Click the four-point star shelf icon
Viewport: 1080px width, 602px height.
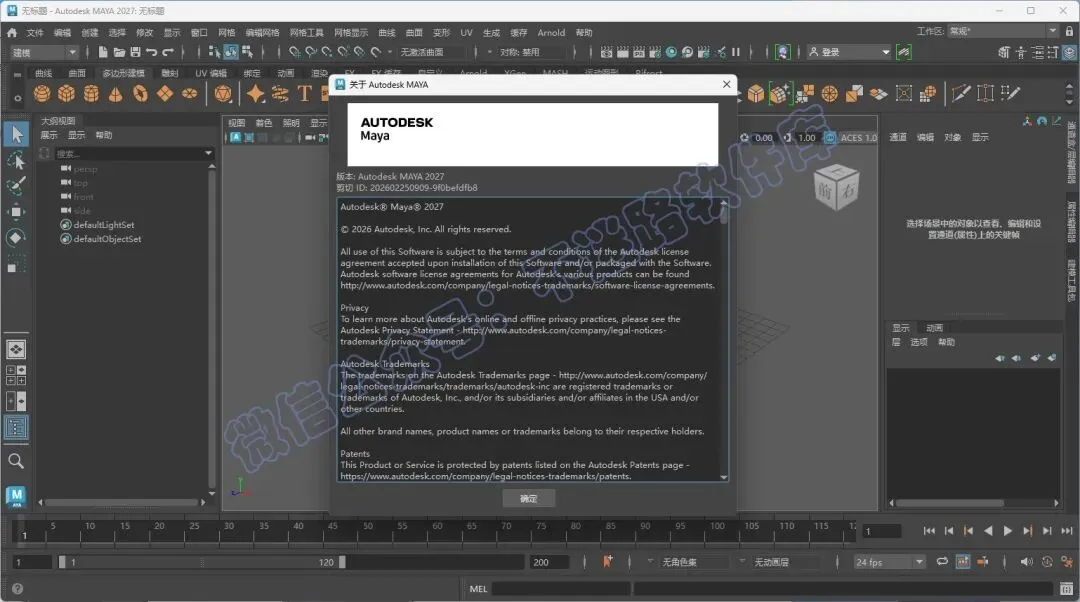click(256, 93)
